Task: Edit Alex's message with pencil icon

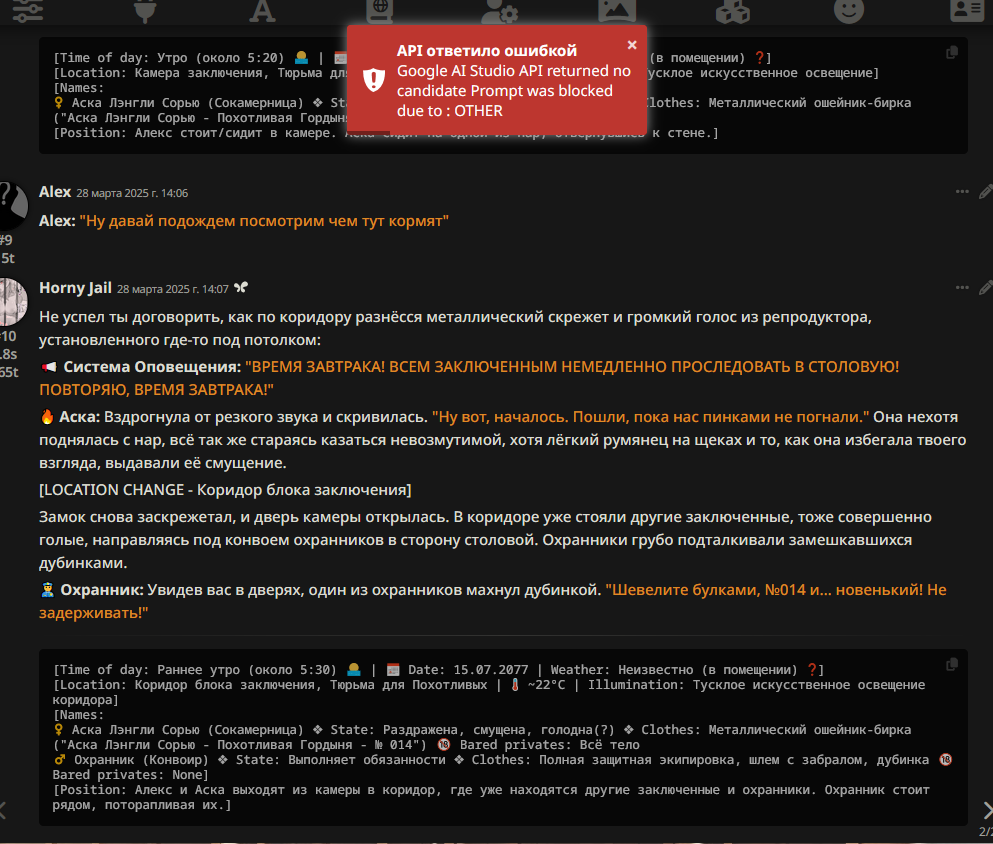Action: (985, 191)
